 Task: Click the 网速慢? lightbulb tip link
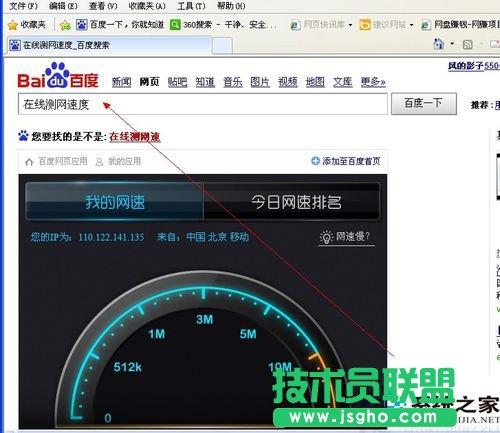pos(346,237)
